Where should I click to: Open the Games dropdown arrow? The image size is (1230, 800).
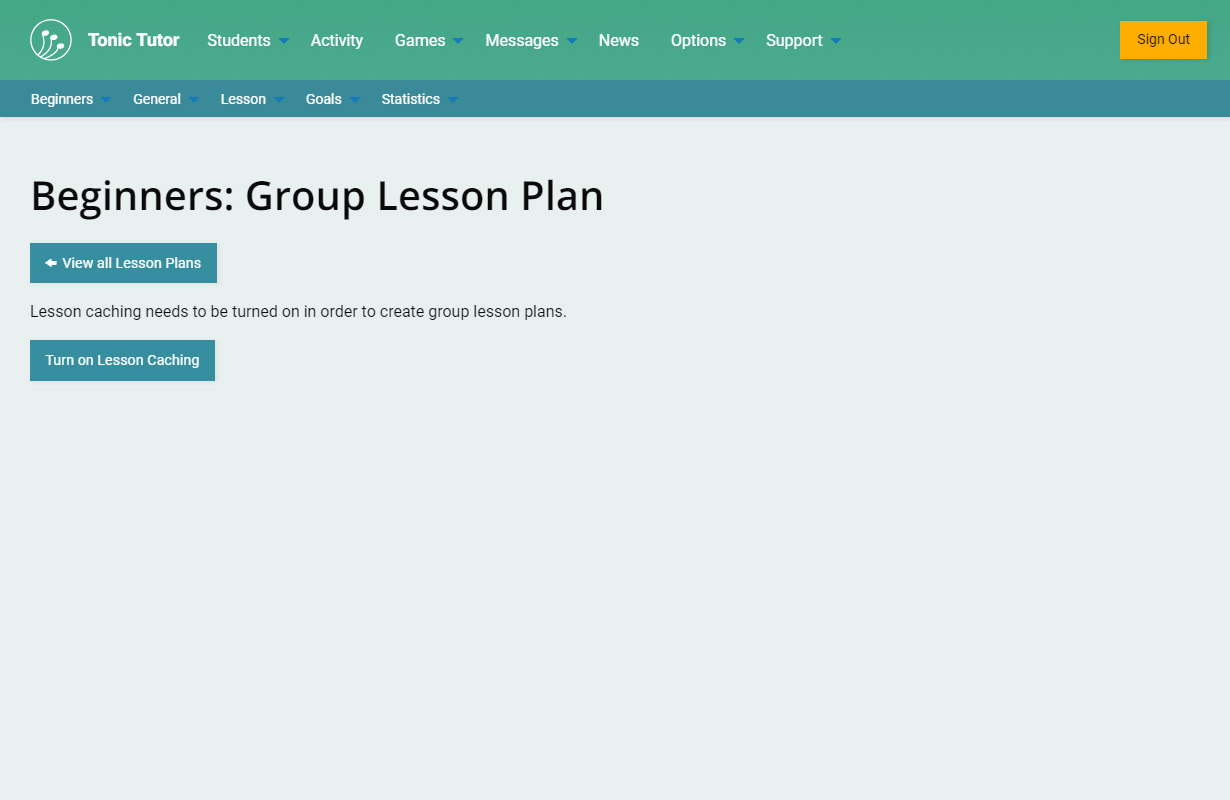point(458,41)
